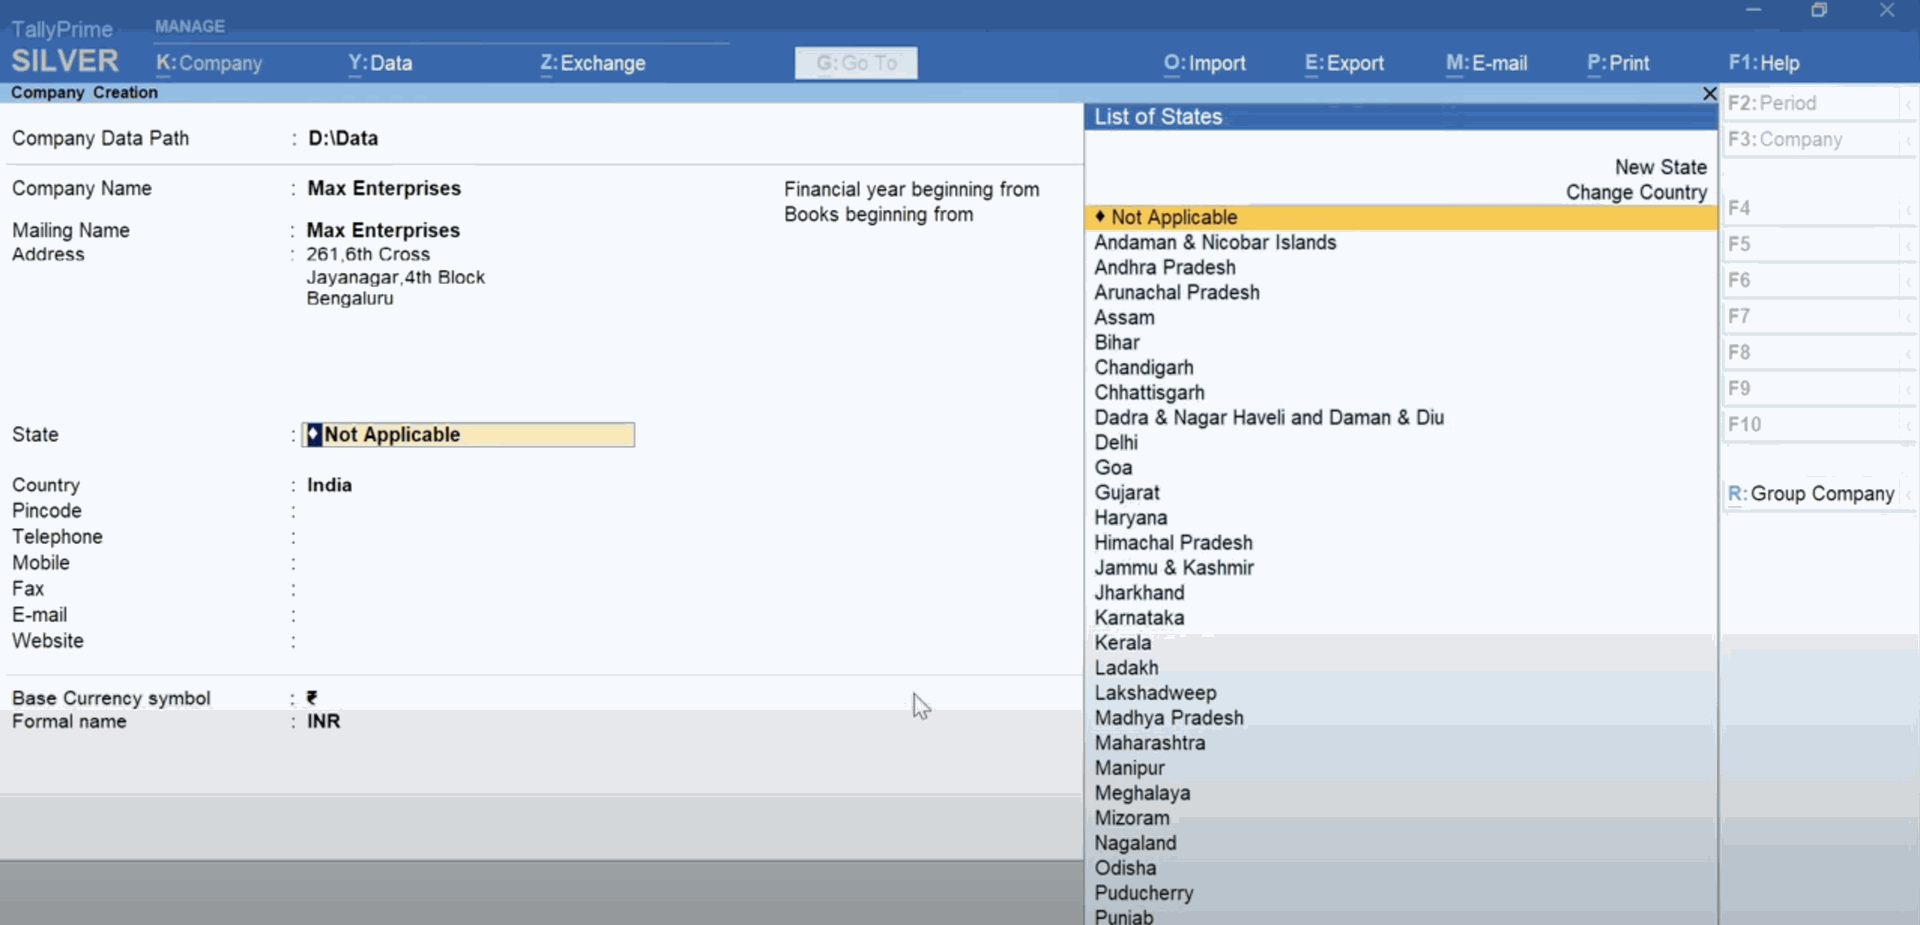Open the O:Import menu
This screenshot has height=925, width=1920.
point(1205,63)
